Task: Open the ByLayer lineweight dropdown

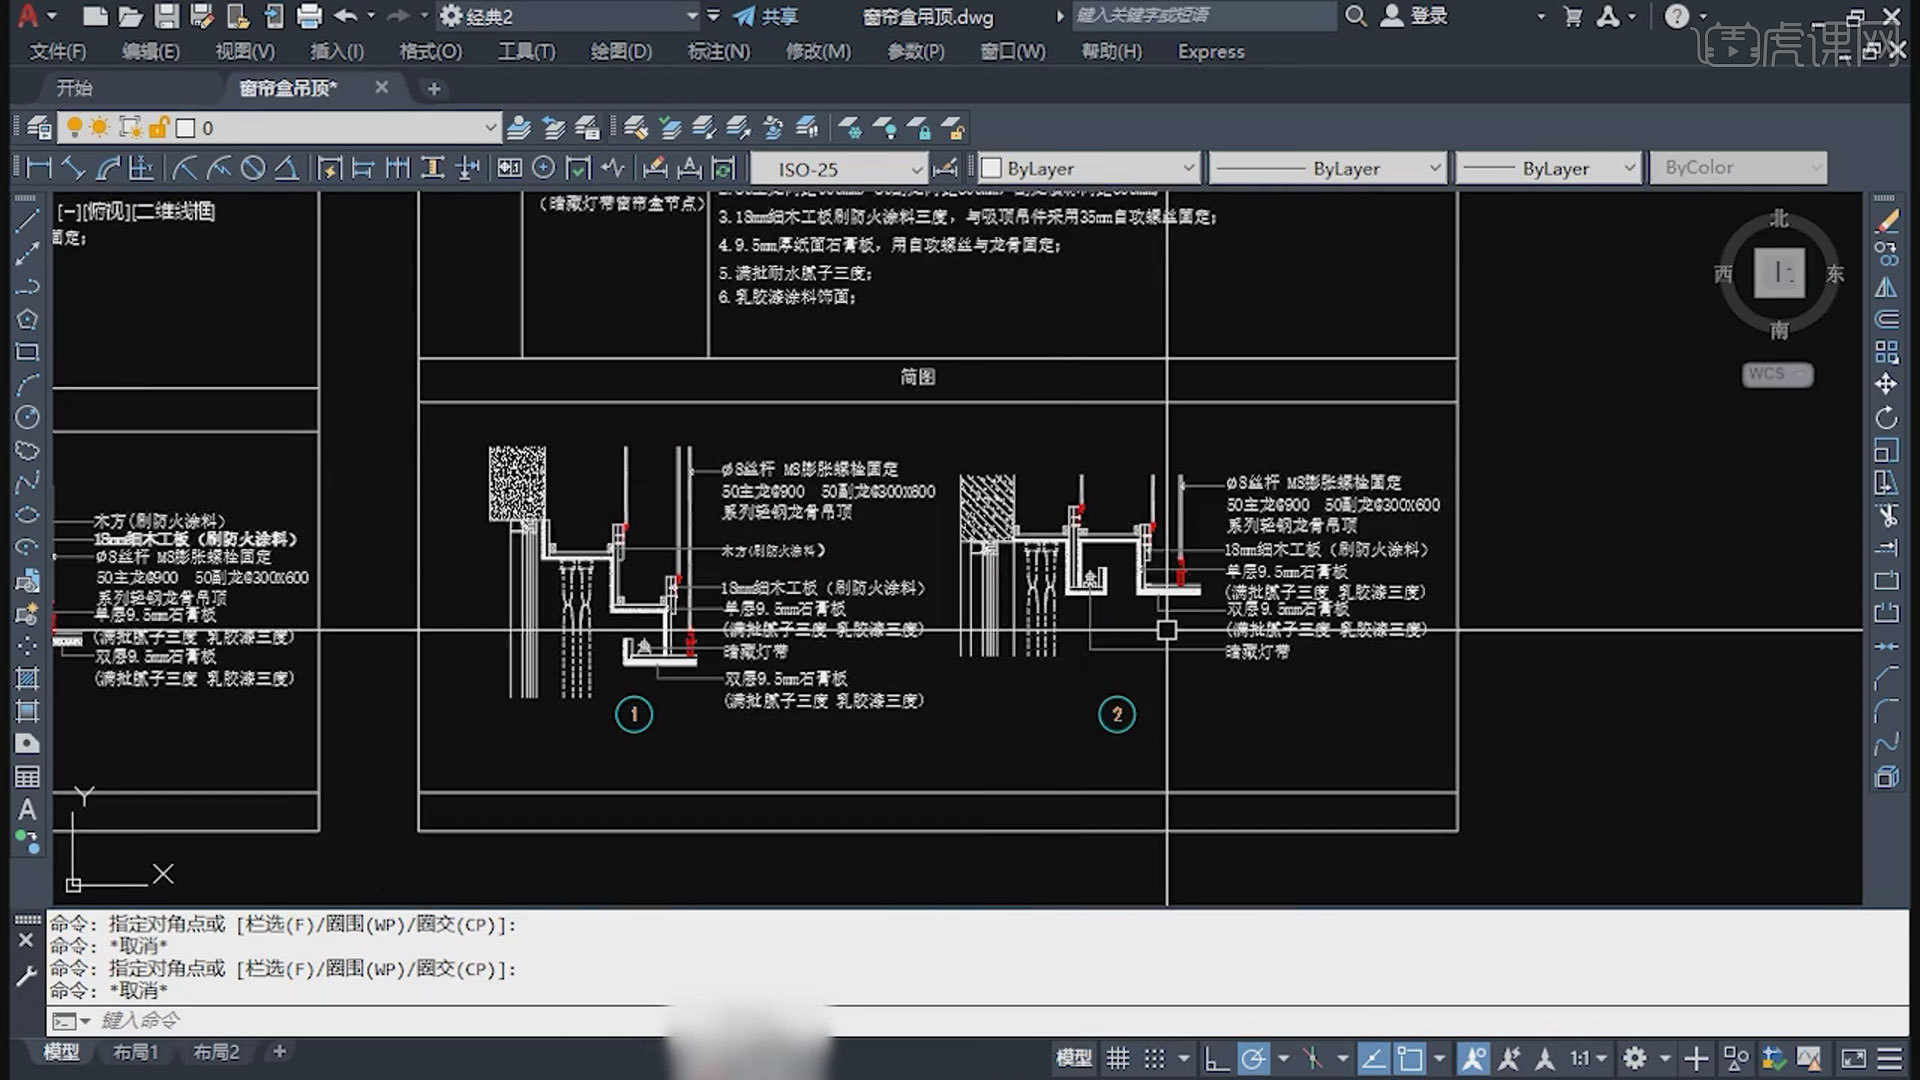Action: coord(1548,168)
